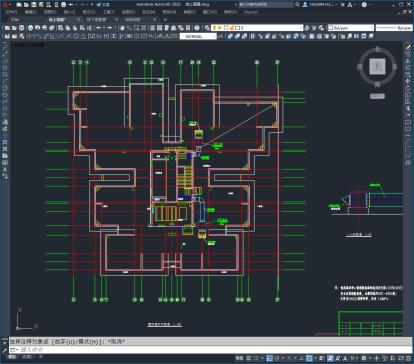The image size is (414, 364).
Task: Click the new drawing tab plus button
Action: pos(165,20)
